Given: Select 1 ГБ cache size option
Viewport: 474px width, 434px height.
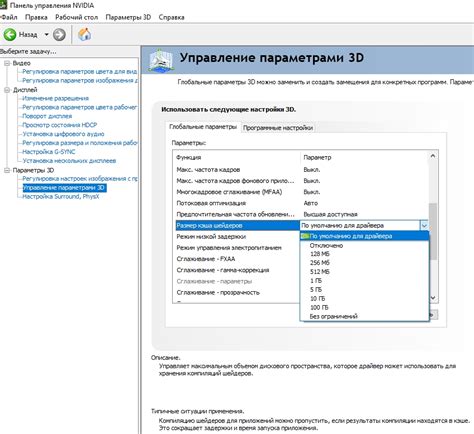Looking at the screenshot, I should click(364, 281).
